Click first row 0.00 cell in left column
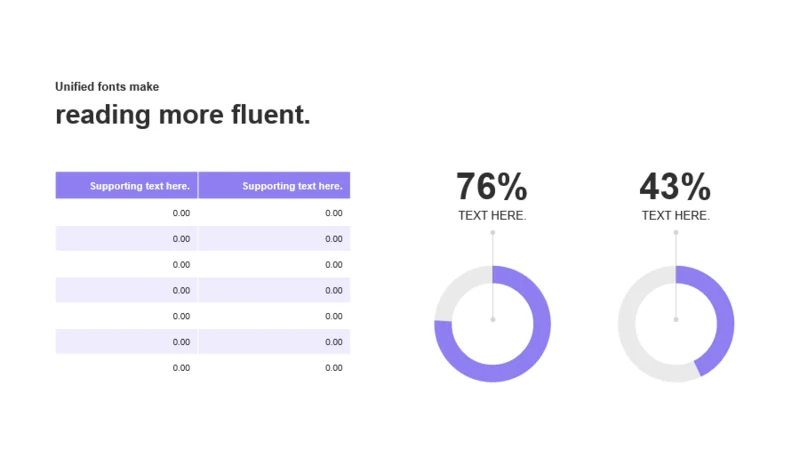800x450 pixels. (127, 213)
